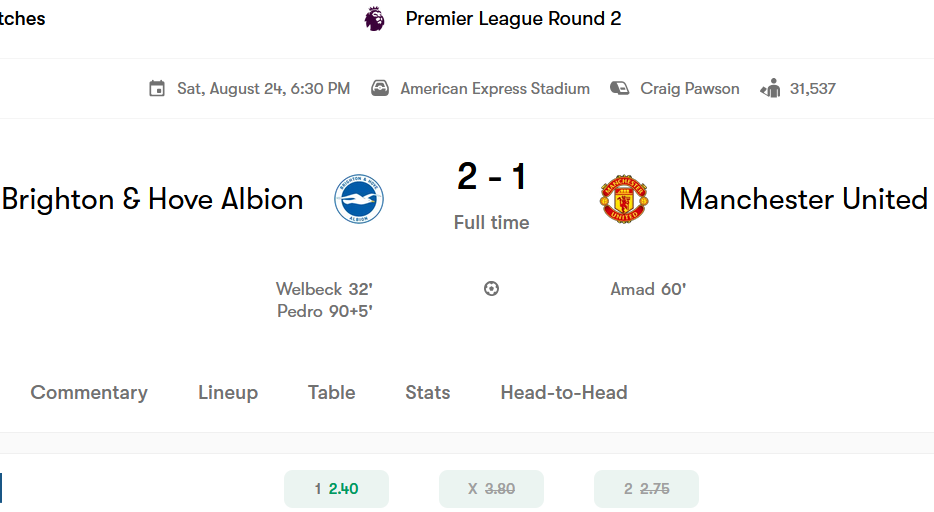Click the football goal icon between scorers
Image resolution: width=934 pixels, height=512 pixels.
tap(491, 289)
